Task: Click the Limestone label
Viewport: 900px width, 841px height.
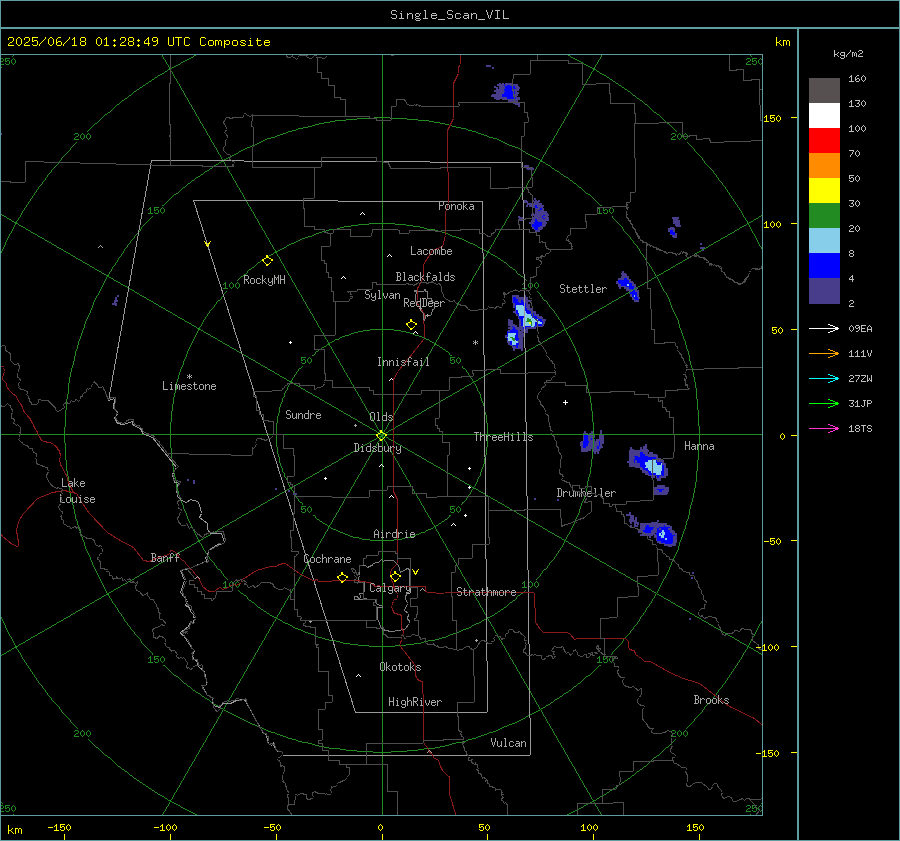Action: pyautogui.click(x=189, y=386)
